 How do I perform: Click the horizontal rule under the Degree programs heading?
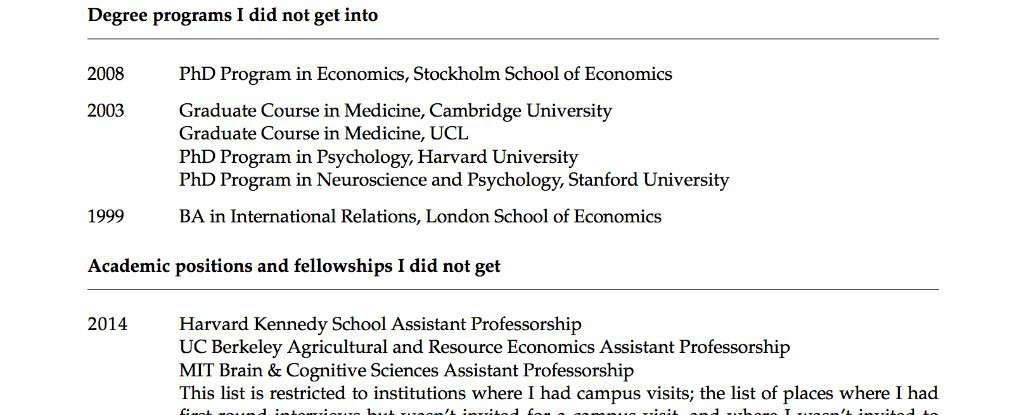(x=512, y=39)
